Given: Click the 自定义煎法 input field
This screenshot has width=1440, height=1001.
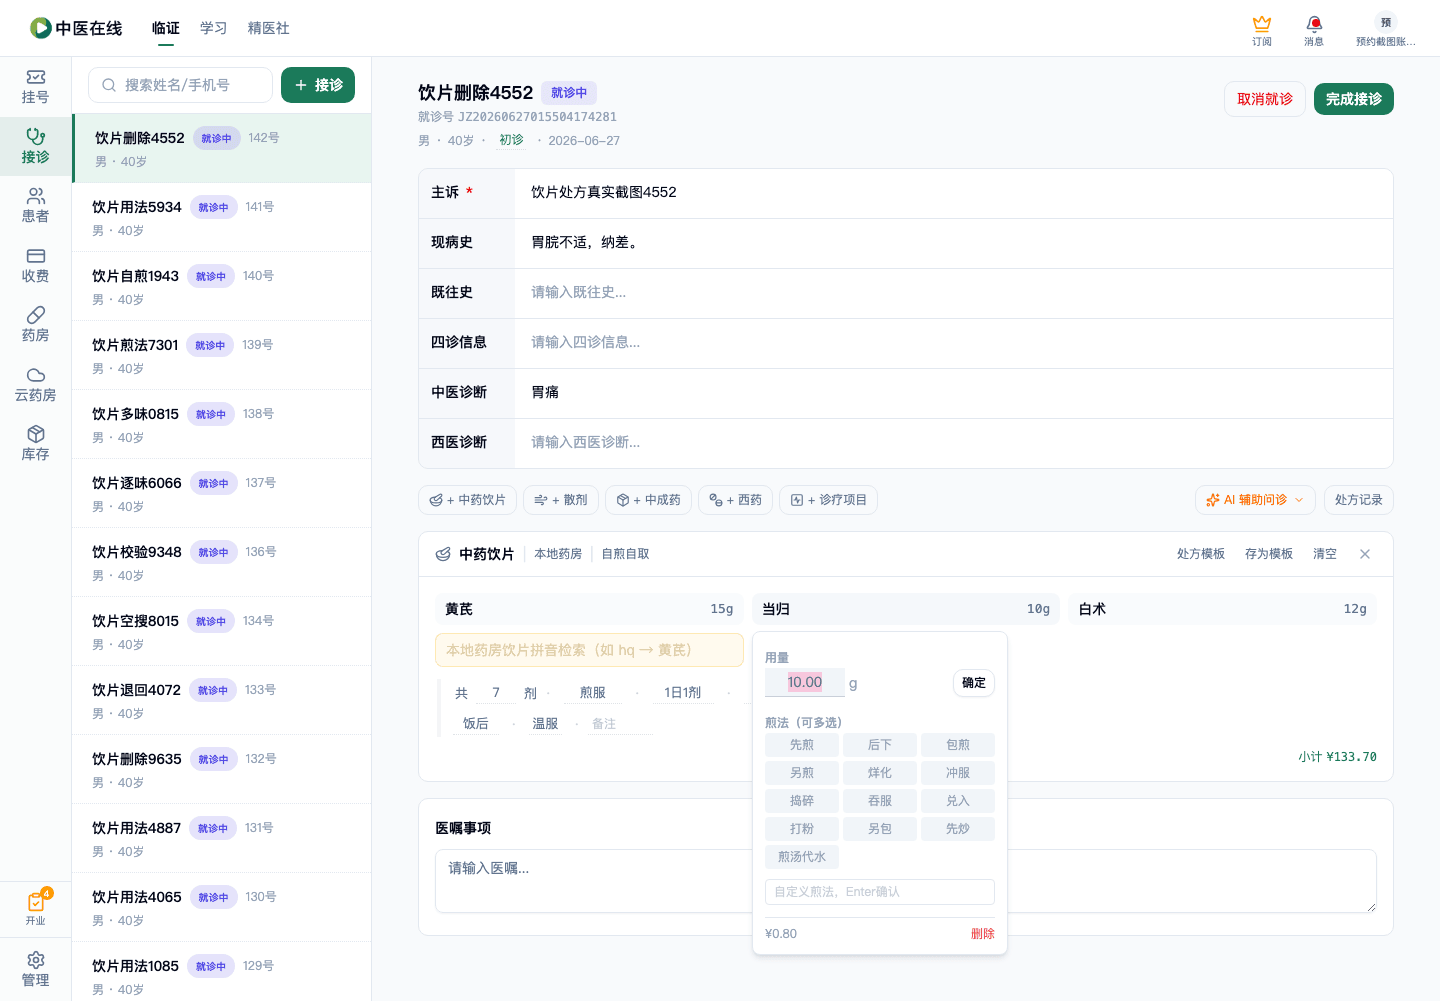Looking at the screenshot, I should (880, 892).
